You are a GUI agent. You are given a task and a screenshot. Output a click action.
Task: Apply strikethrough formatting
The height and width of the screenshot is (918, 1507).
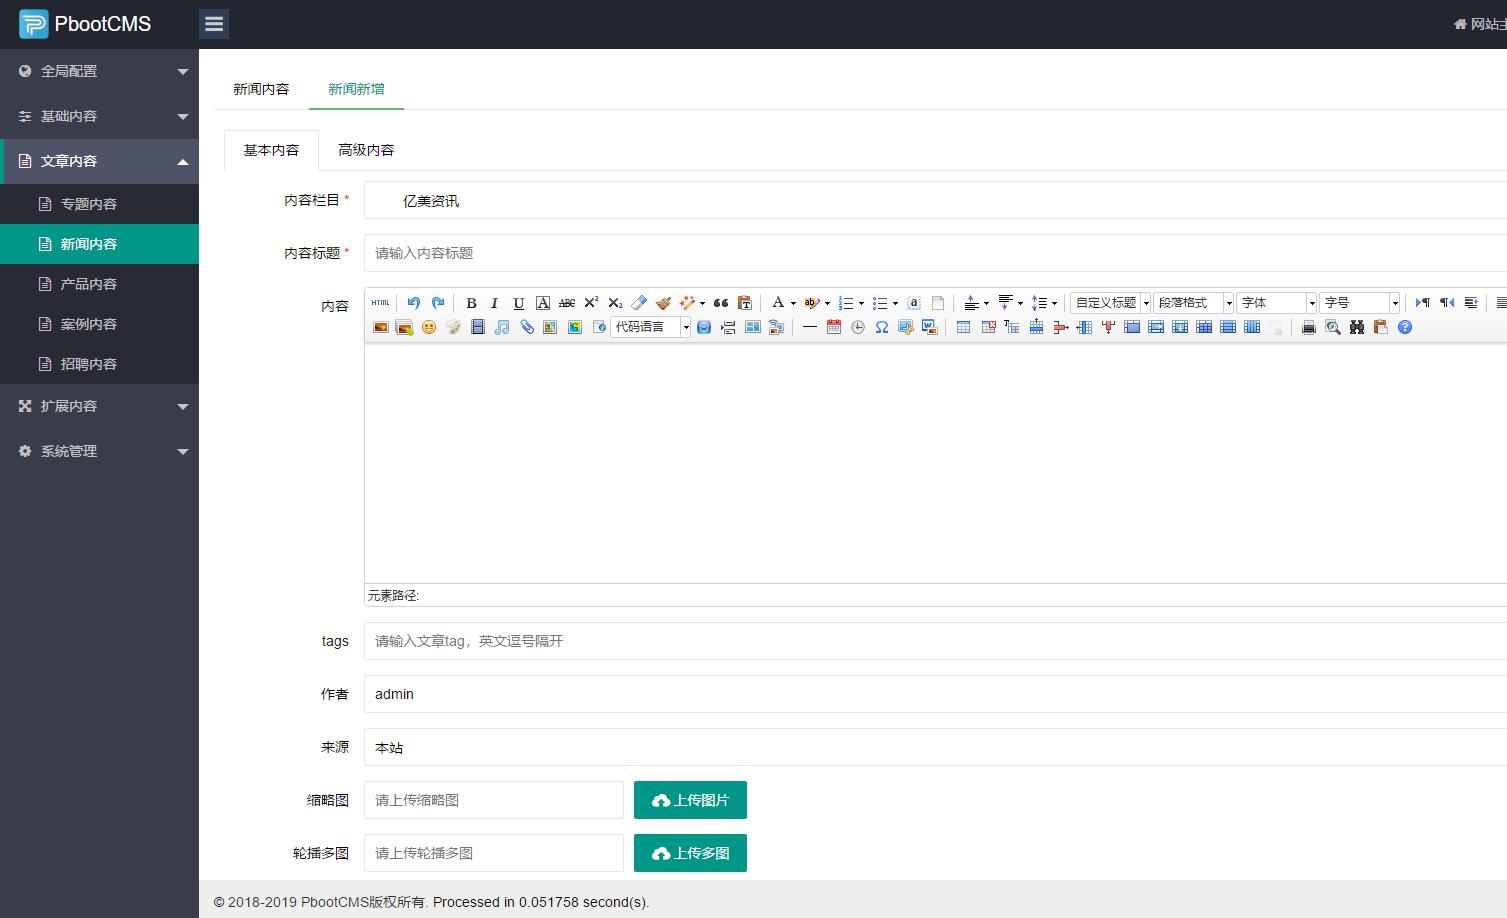pyautogui.click(x=567, y=303)
